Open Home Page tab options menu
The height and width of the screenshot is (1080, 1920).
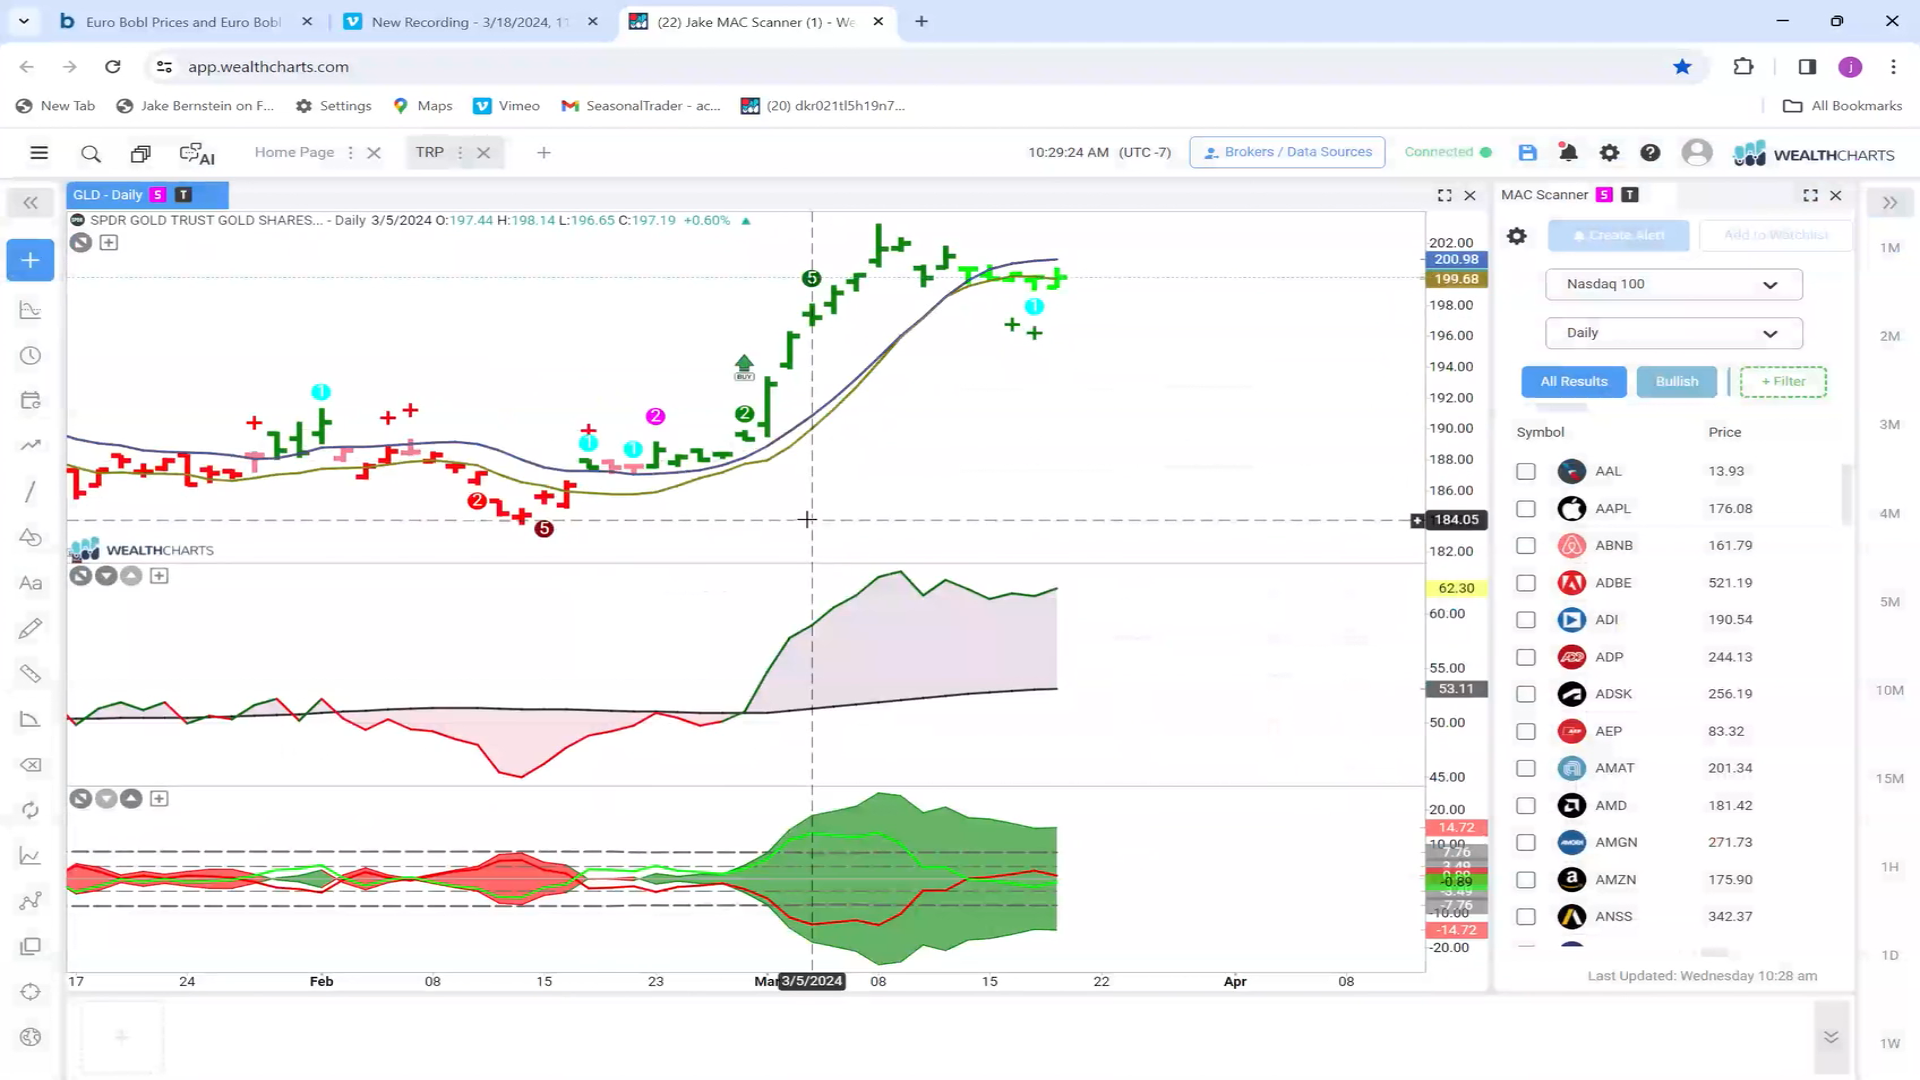point(350,152)
